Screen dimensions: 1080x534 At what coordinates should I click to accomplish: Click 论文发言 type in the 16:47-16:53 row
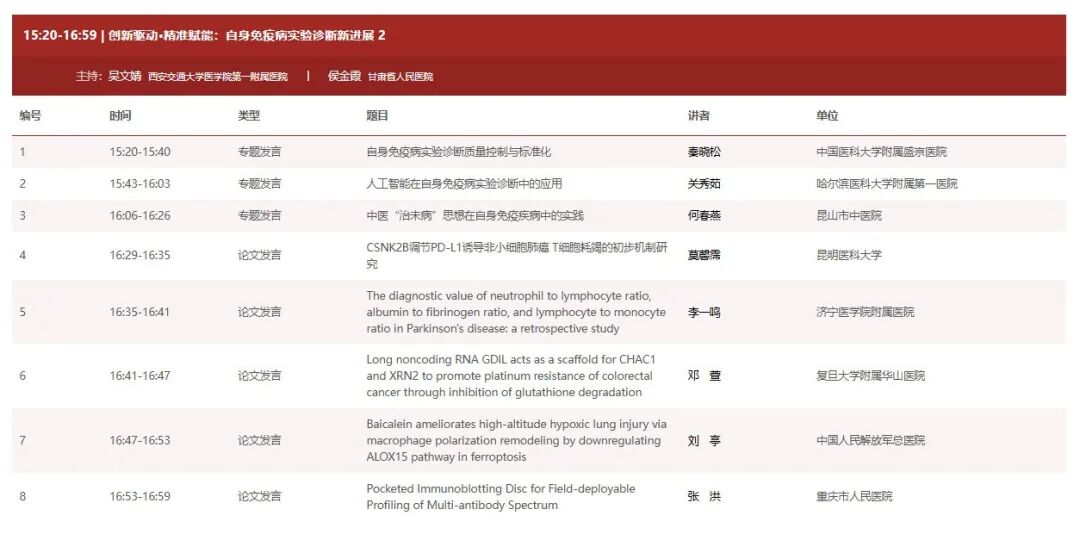pos(260,440)
